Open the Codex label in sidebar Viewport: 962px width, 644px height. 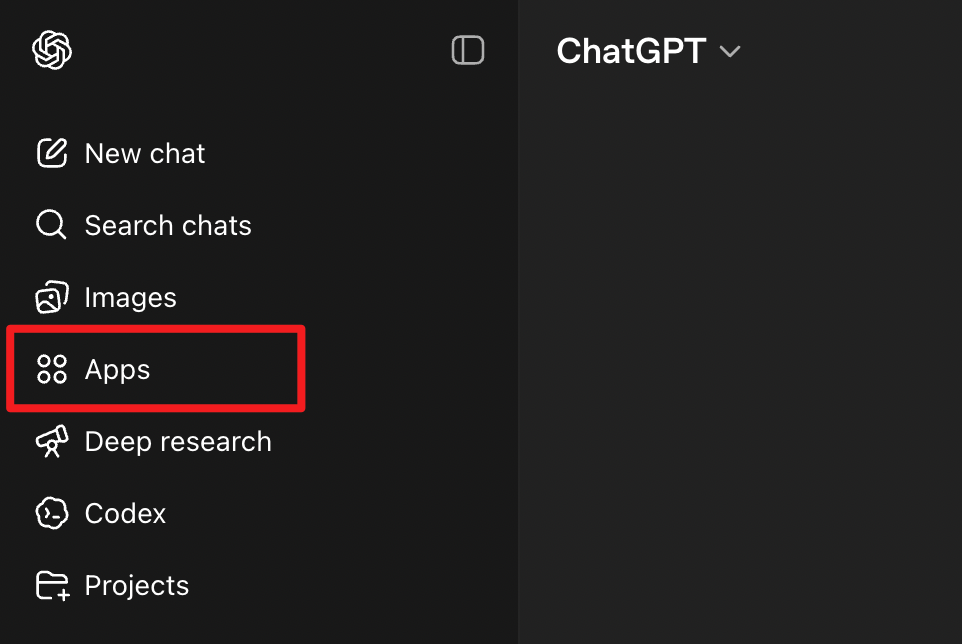[x=125, y=513]
